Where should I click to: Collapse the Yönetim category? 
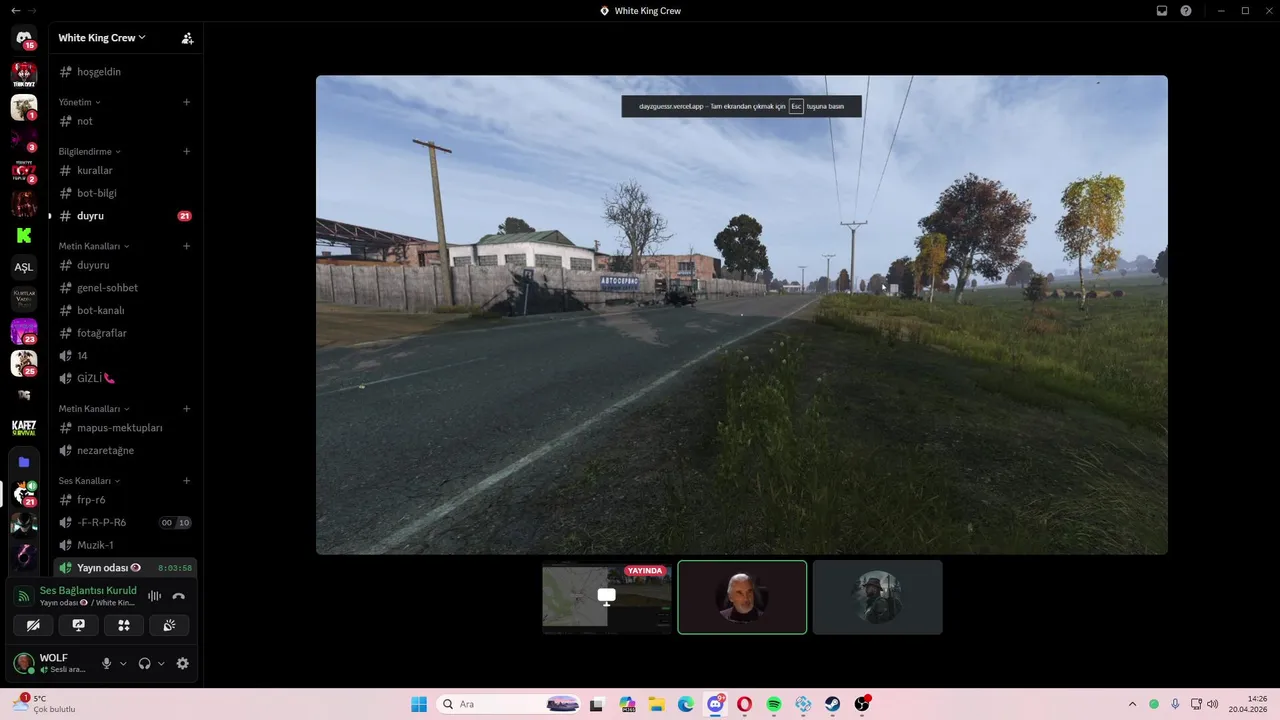pyautogui.click(x=79, y=102)
